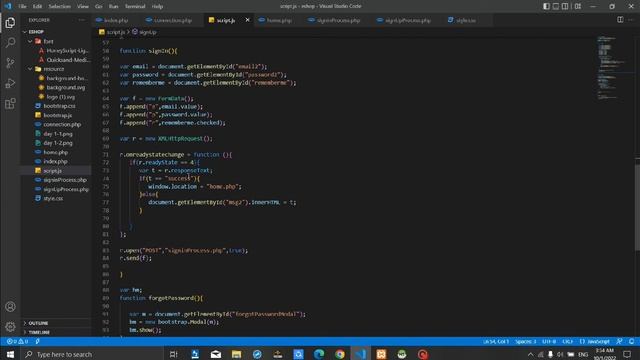The width and height of the screenshot is (640, 360).
Task: Open the Windows Start menu
Action: [10, 354]
